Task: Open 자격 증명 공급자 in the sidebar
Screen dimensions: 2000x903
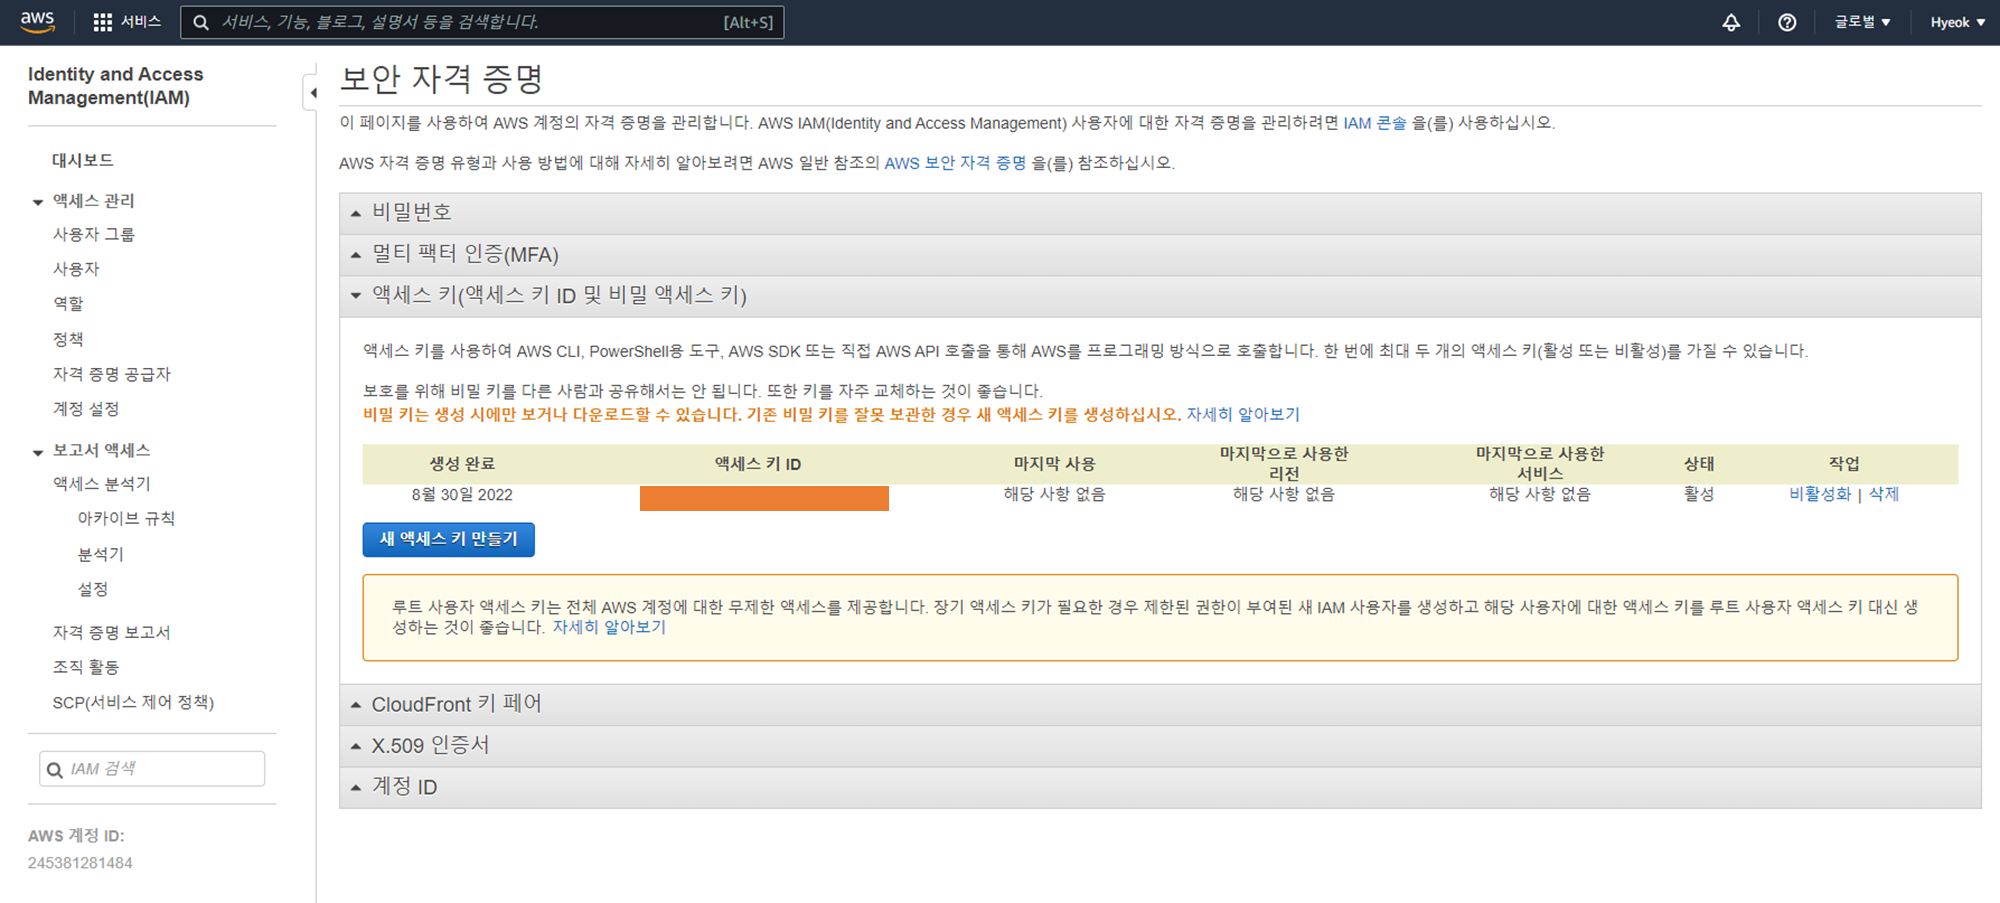Action: pos(112,374)
